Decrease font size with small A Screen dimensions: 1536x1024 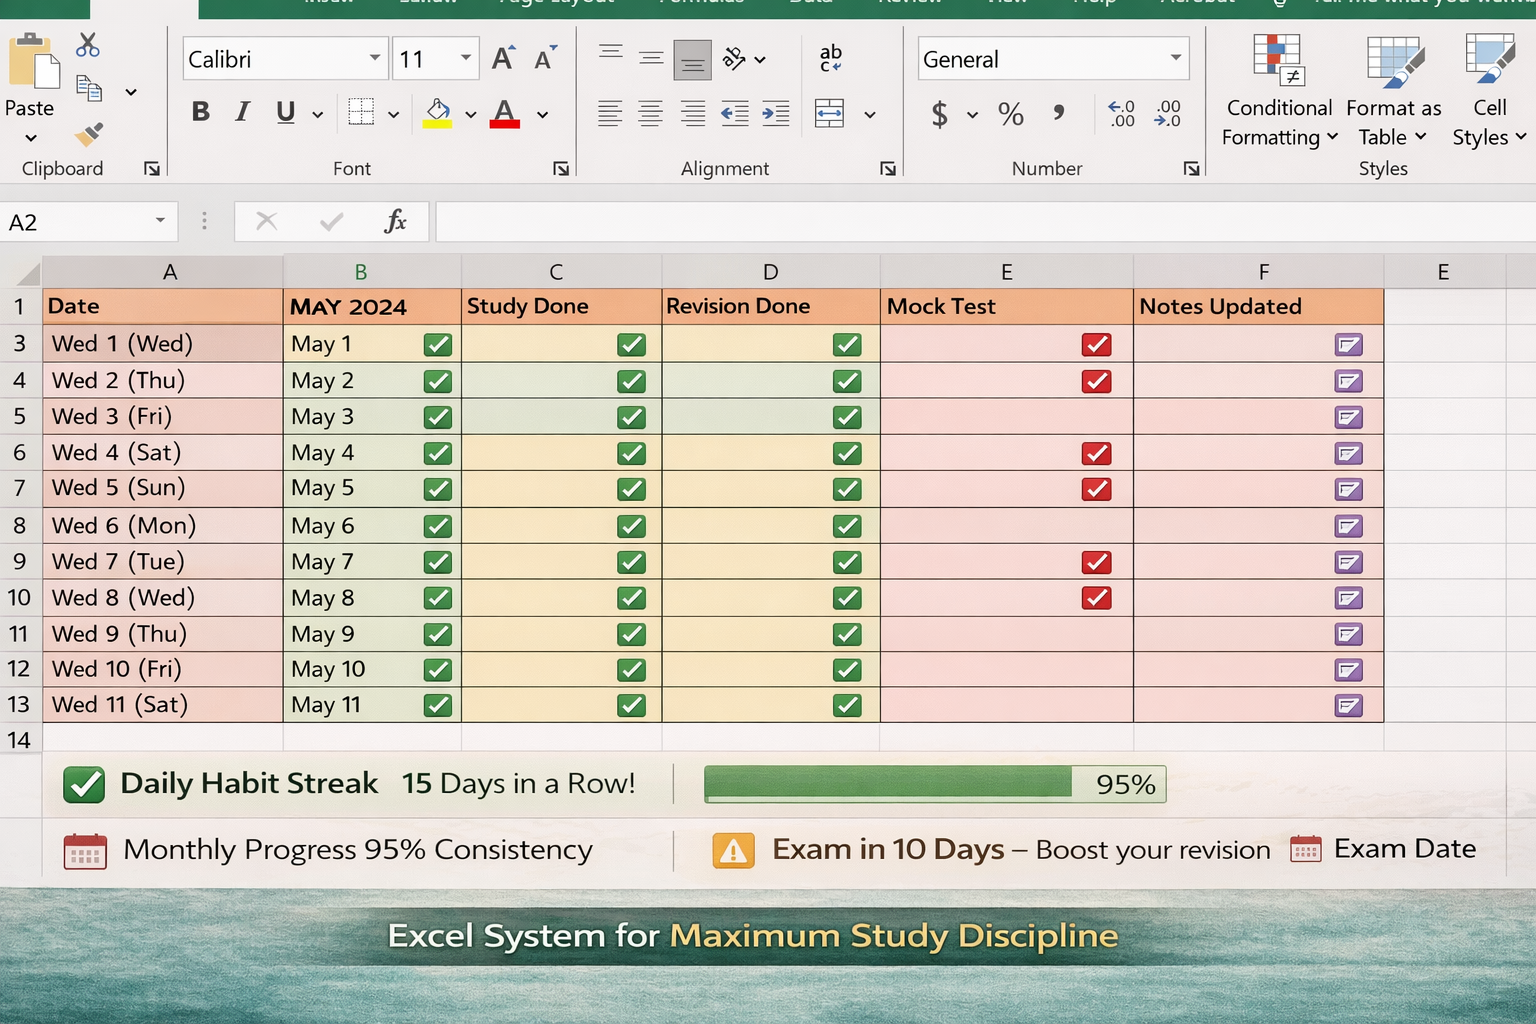click(545, 59)
